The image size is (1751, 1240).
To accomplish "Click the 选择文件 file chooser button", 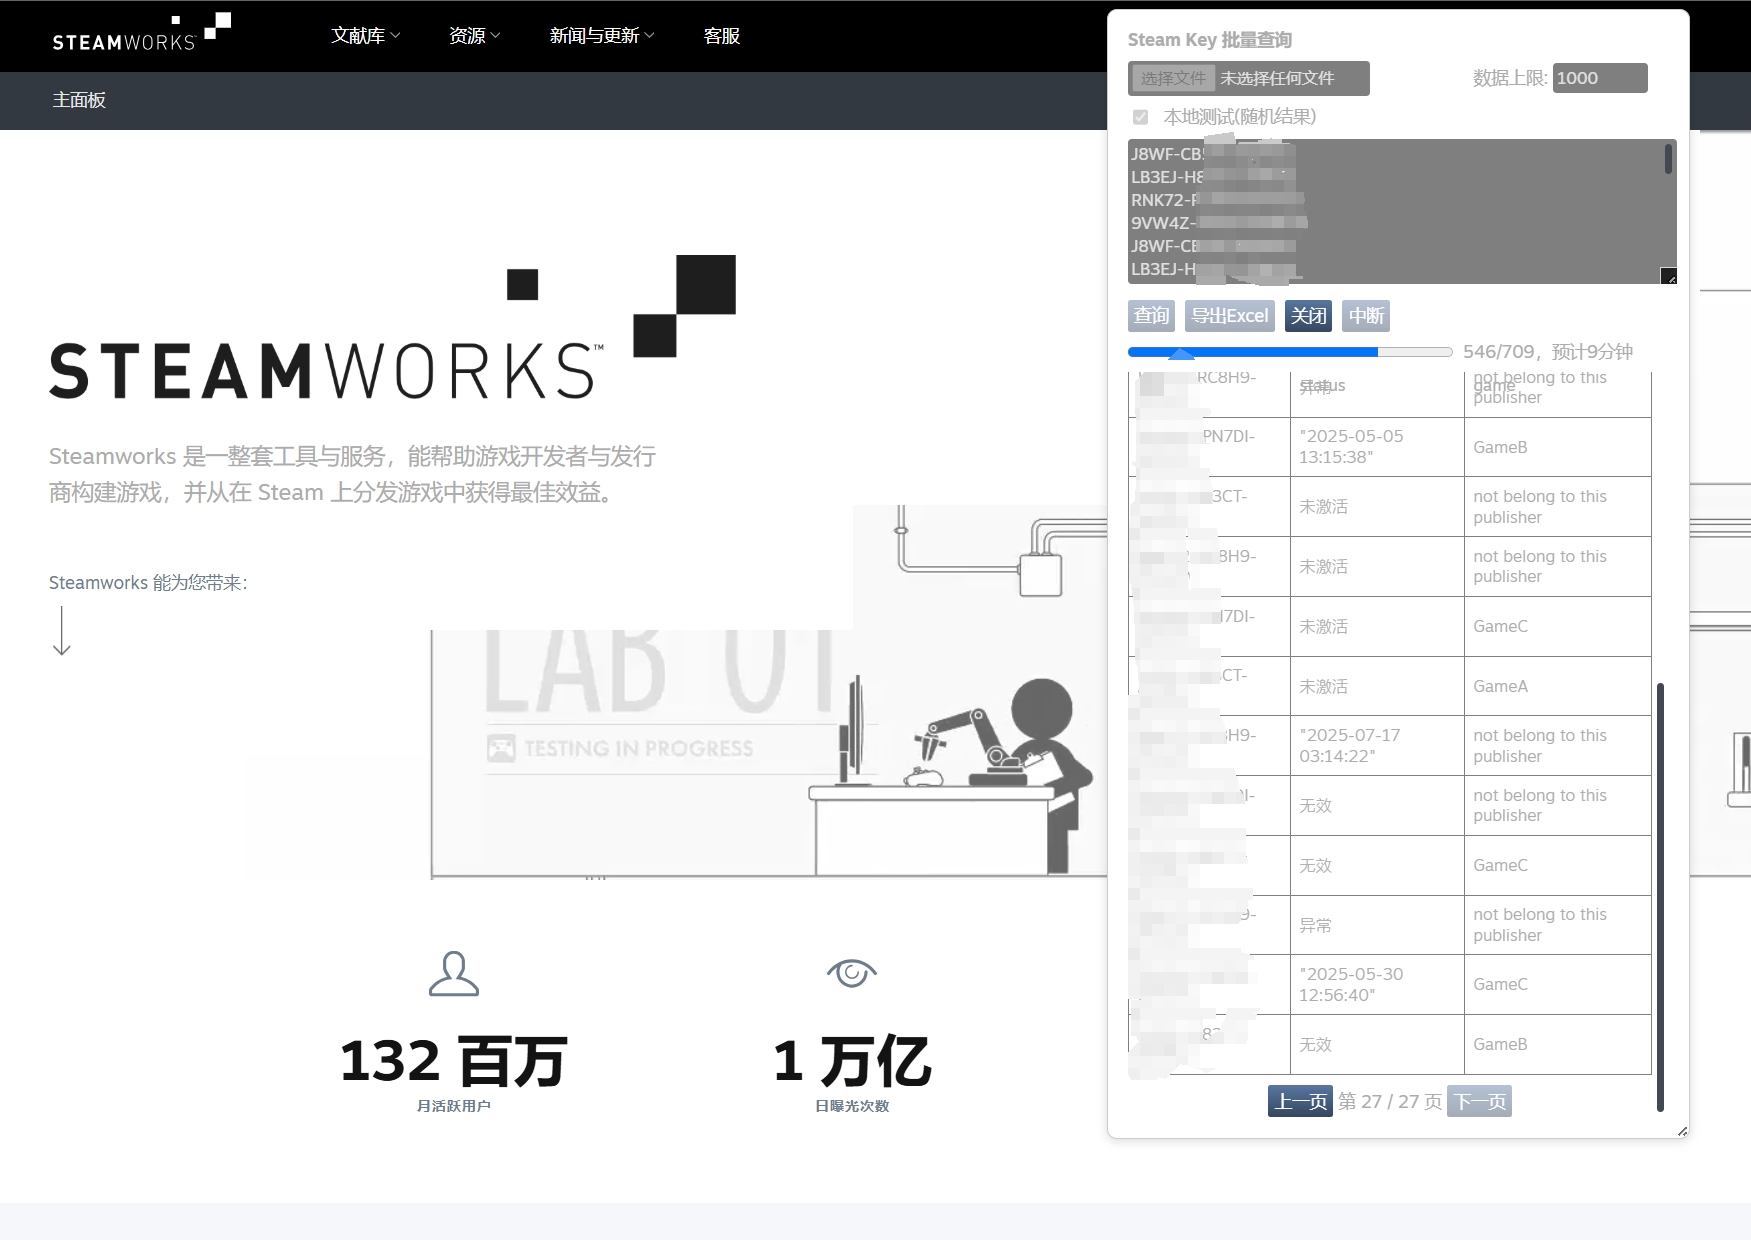I will pos(1173,78).
